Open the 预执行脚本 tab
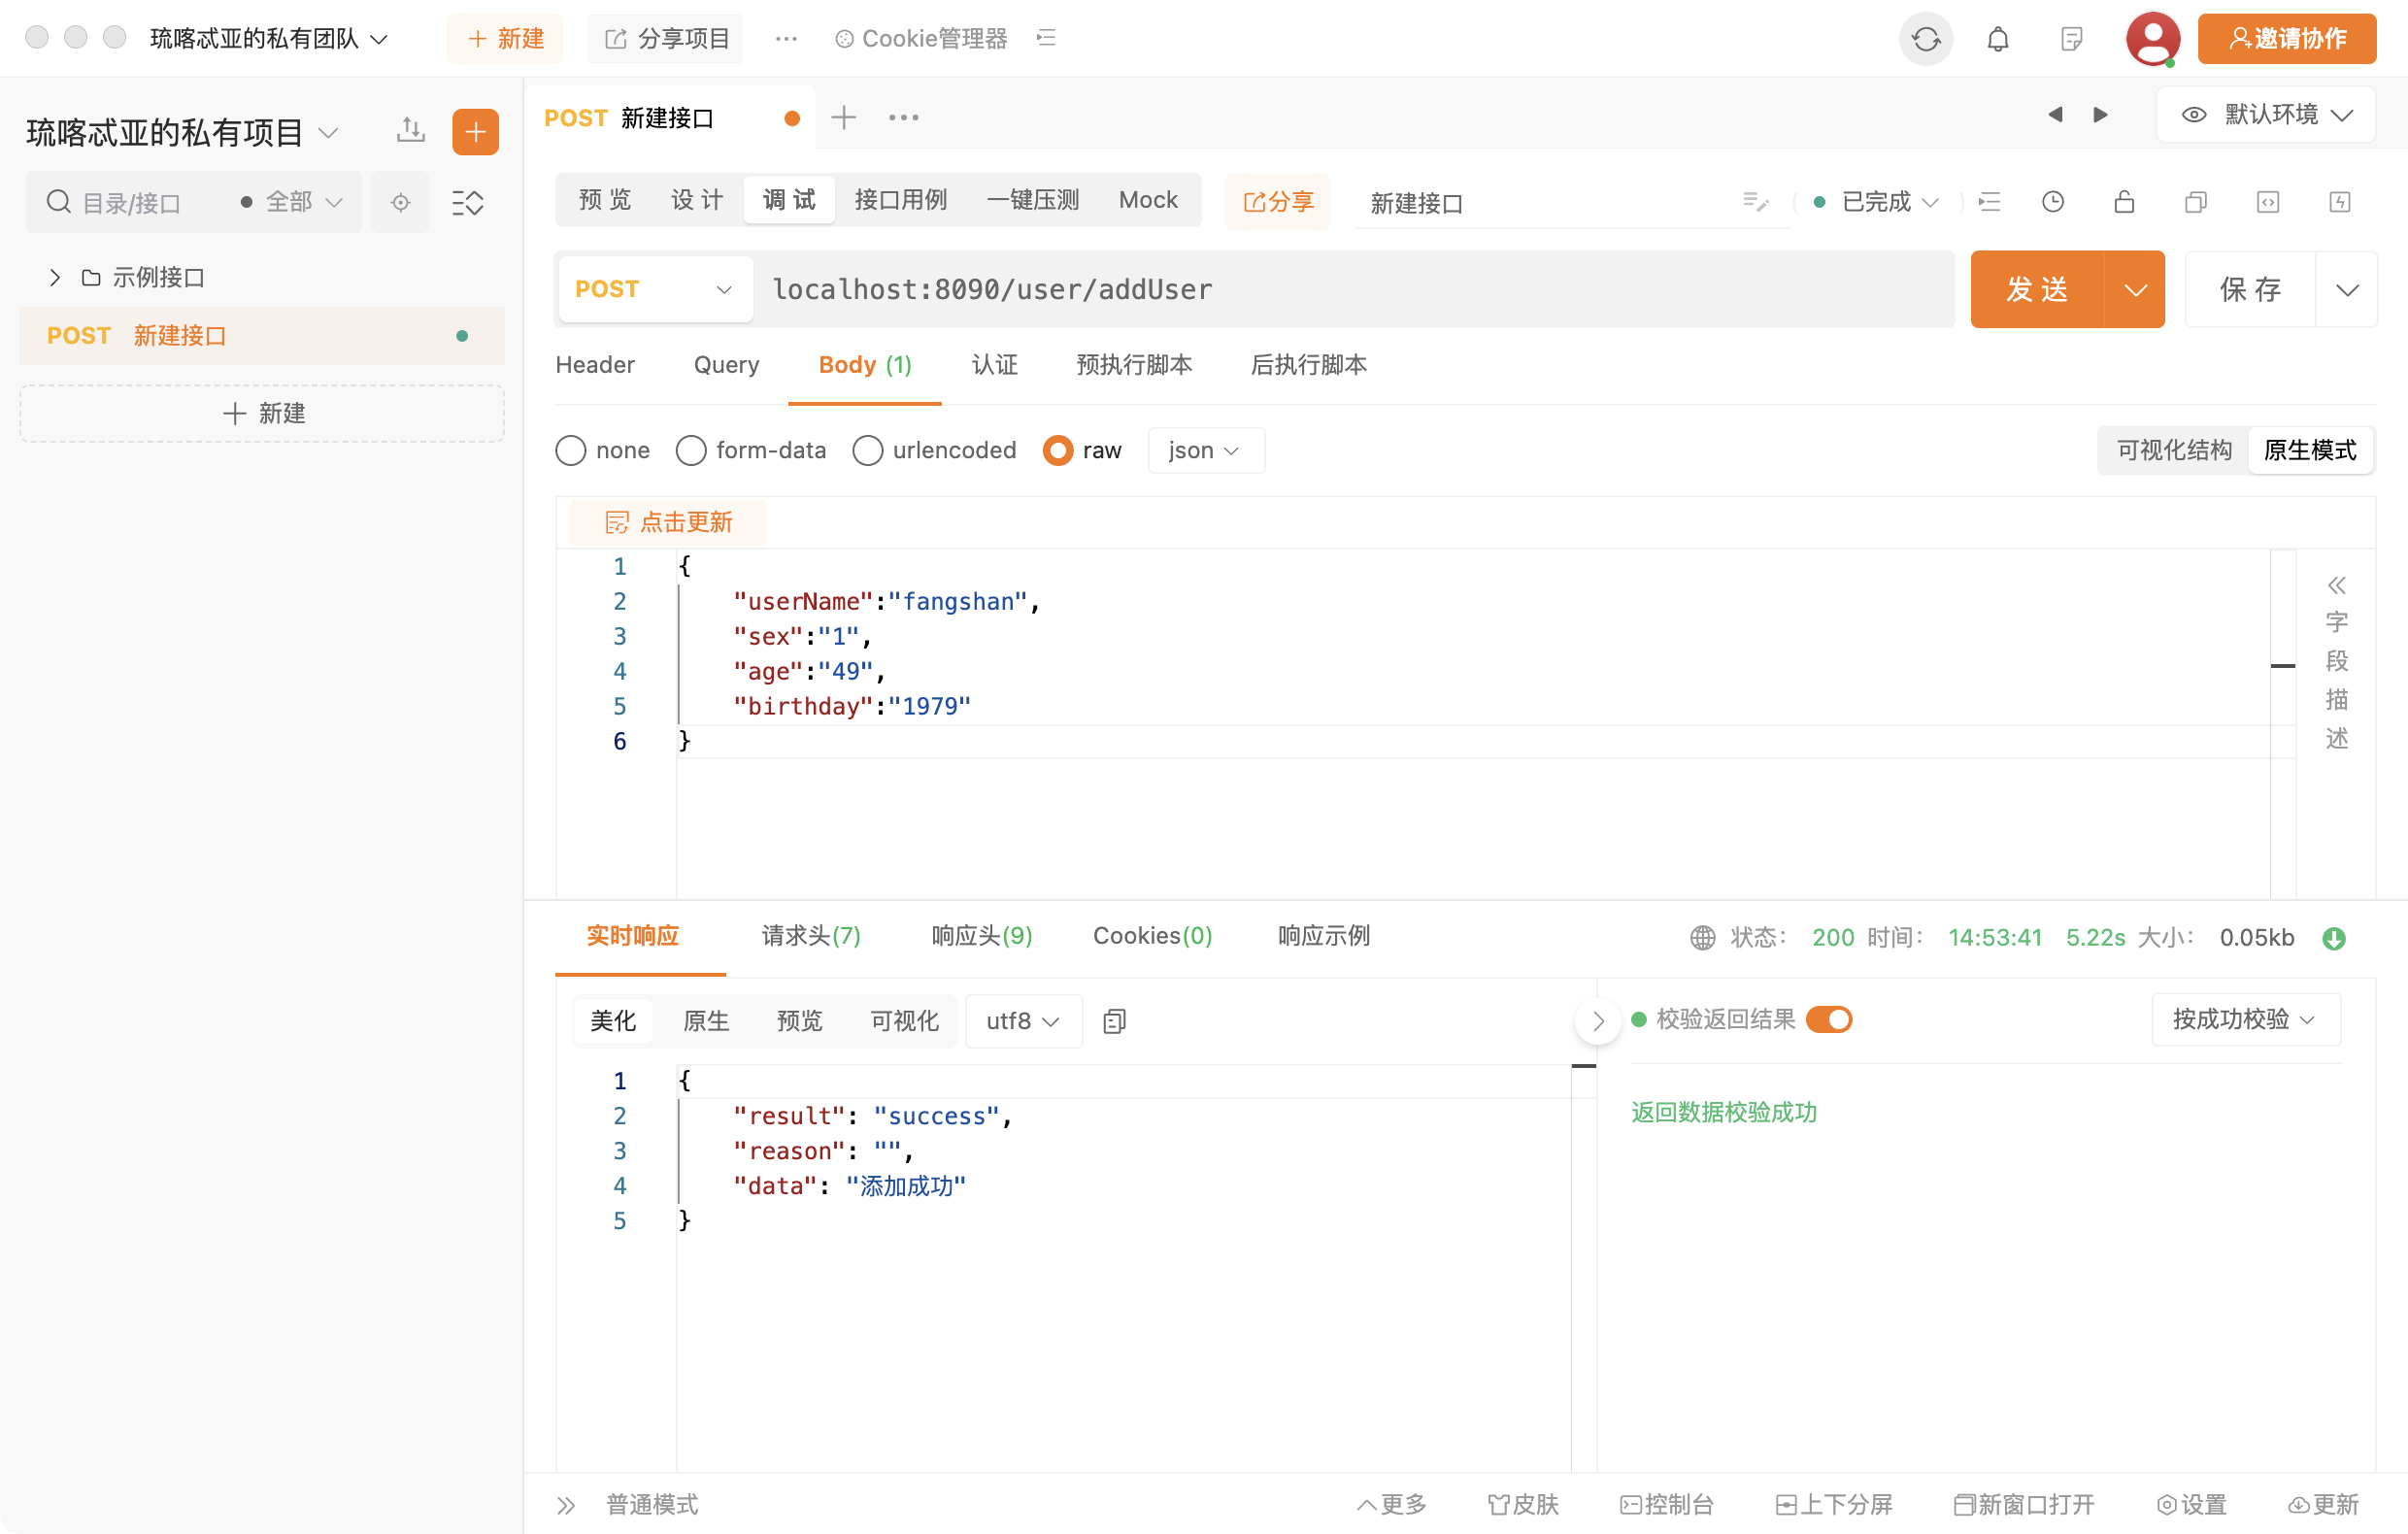Image resolution: width=2408 pixels, height=1534 pixels. pyautogui.click(x=1134, y=365)
